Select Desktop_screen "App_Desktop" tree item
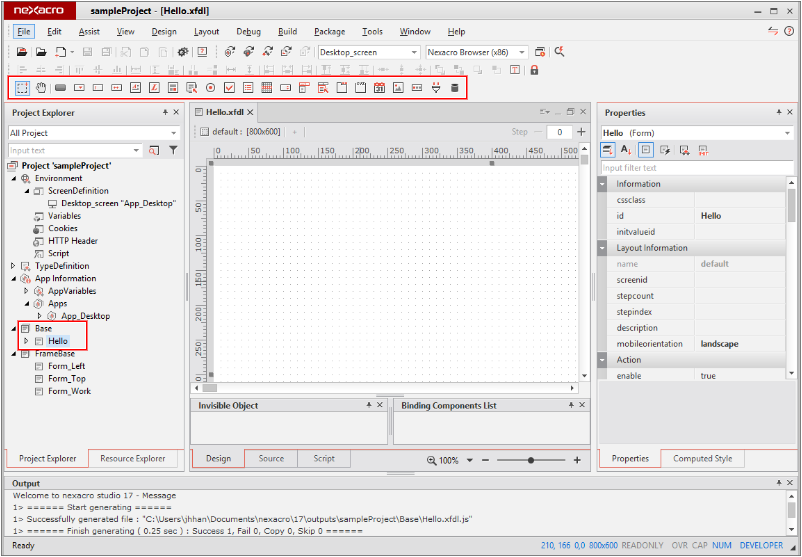Image resolution: width=802 pixels, height=557 pixels. click(x=118, y=204)
